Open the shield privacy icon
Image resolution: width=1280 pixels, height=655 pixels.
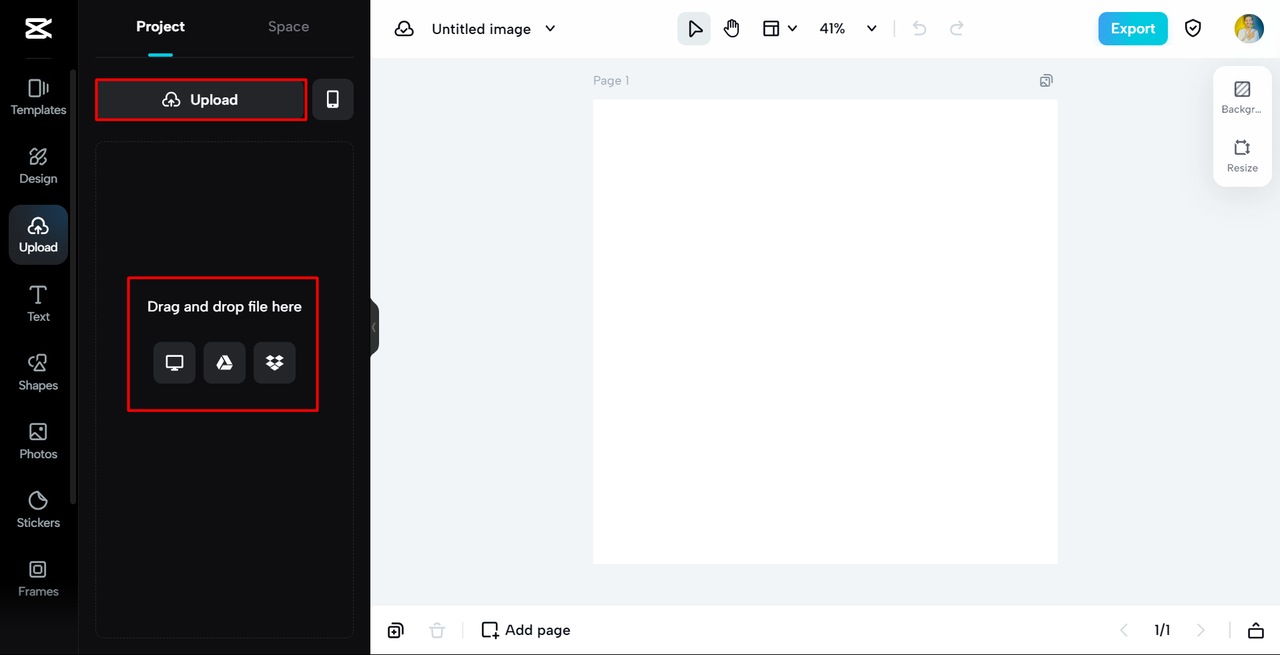pyautogui.click(x=1193, y=29)
